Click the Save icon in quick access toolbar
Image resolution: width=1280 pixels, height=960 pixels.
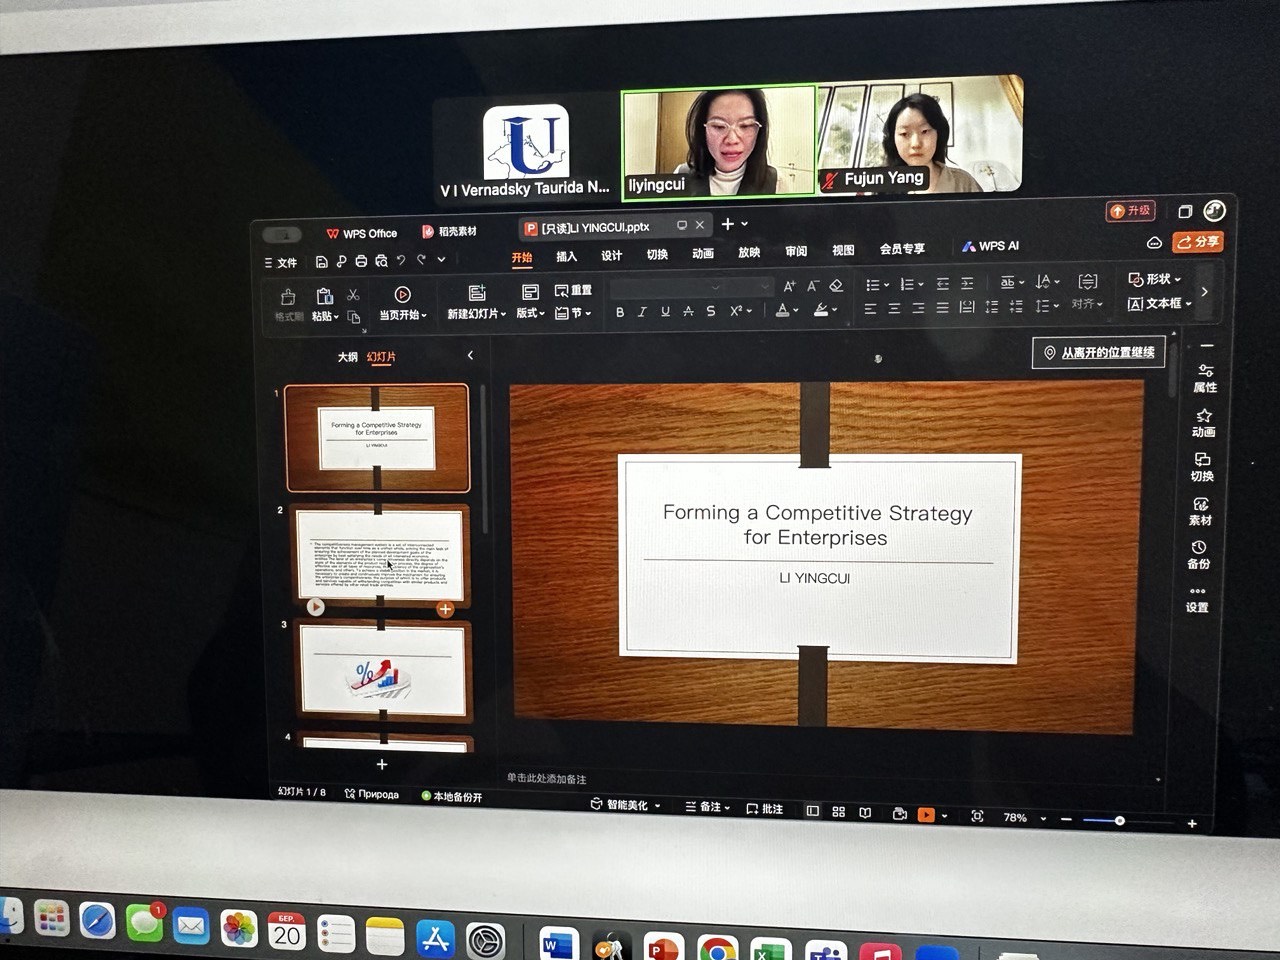click(x=321, y=262)
